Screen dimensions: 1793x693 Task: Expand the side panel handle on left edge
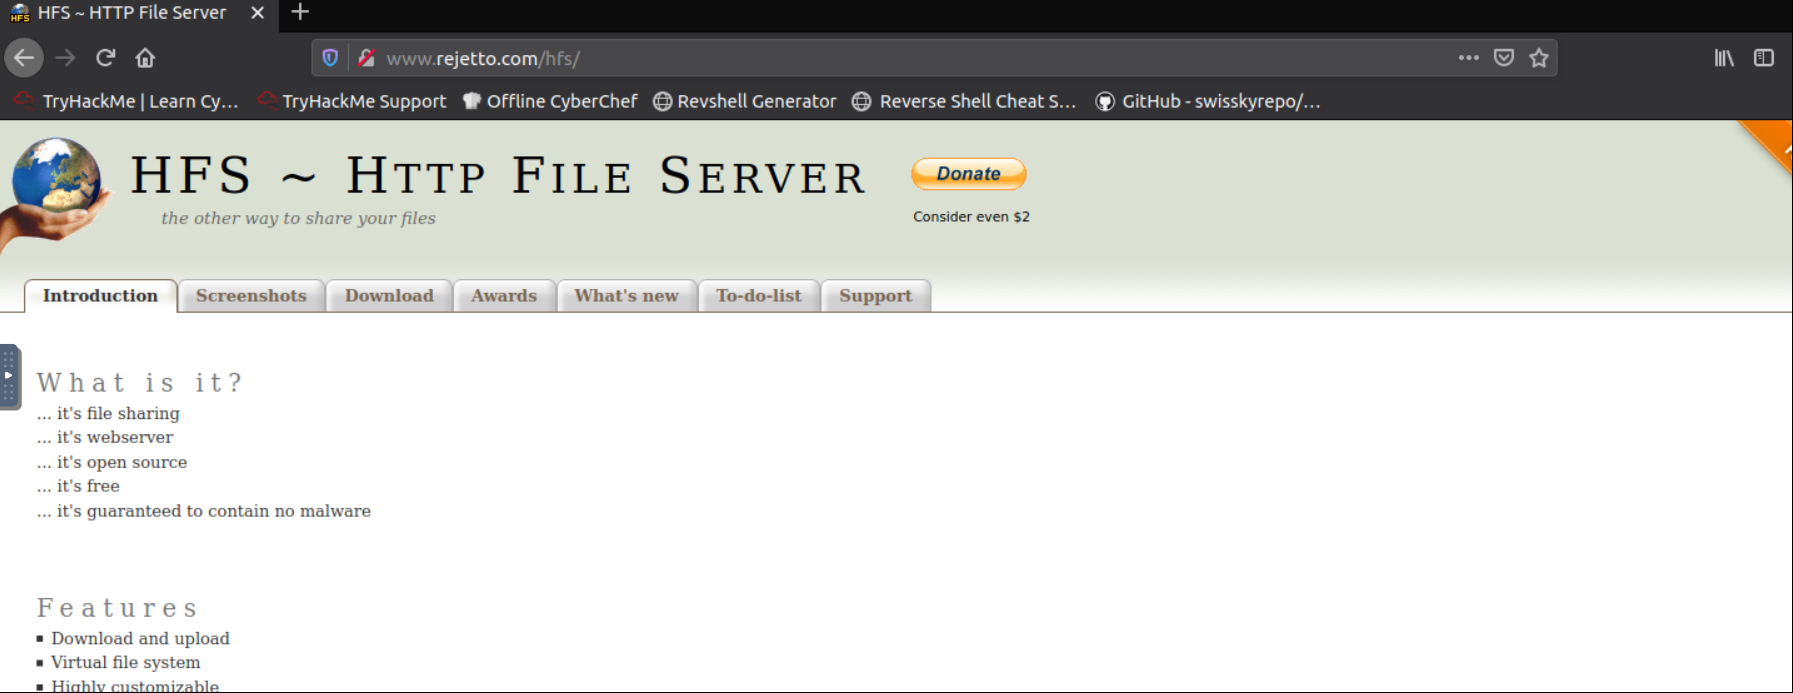point(9,377)
